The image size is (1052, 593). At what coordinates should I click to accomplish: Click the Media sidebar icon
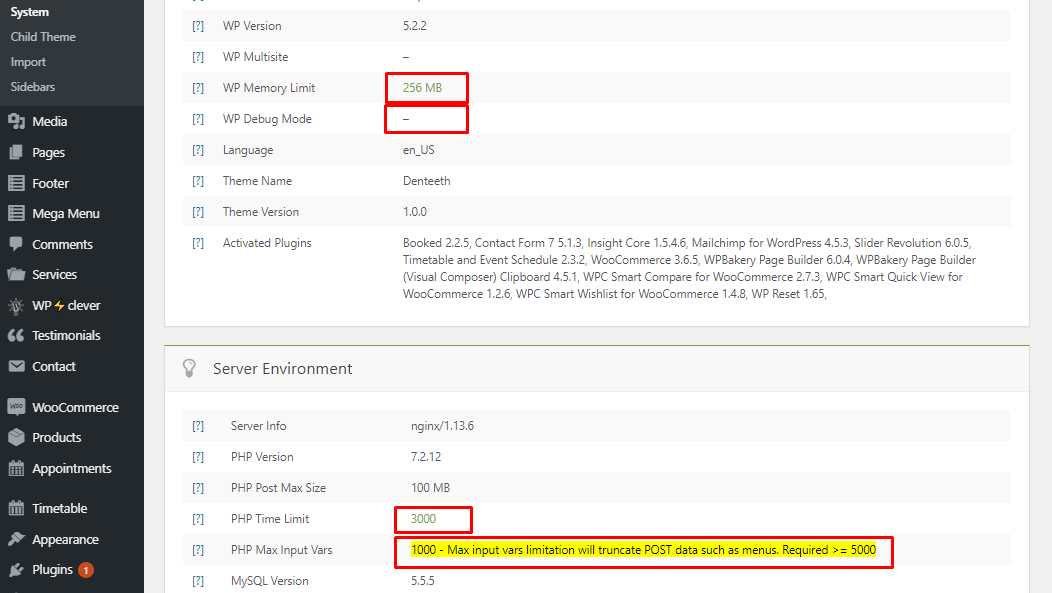16,121
